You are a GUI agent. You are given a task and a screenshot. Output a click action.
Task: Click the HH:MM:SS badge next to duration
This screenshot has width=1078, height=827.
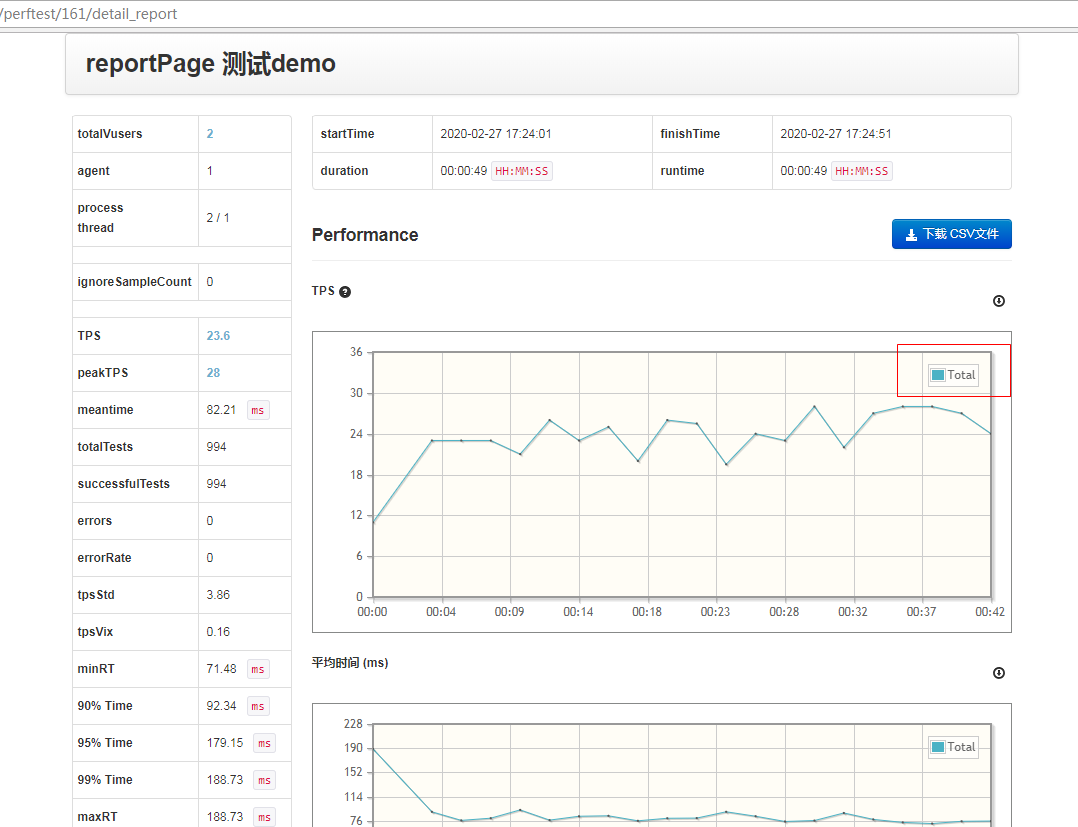[522, 171]
